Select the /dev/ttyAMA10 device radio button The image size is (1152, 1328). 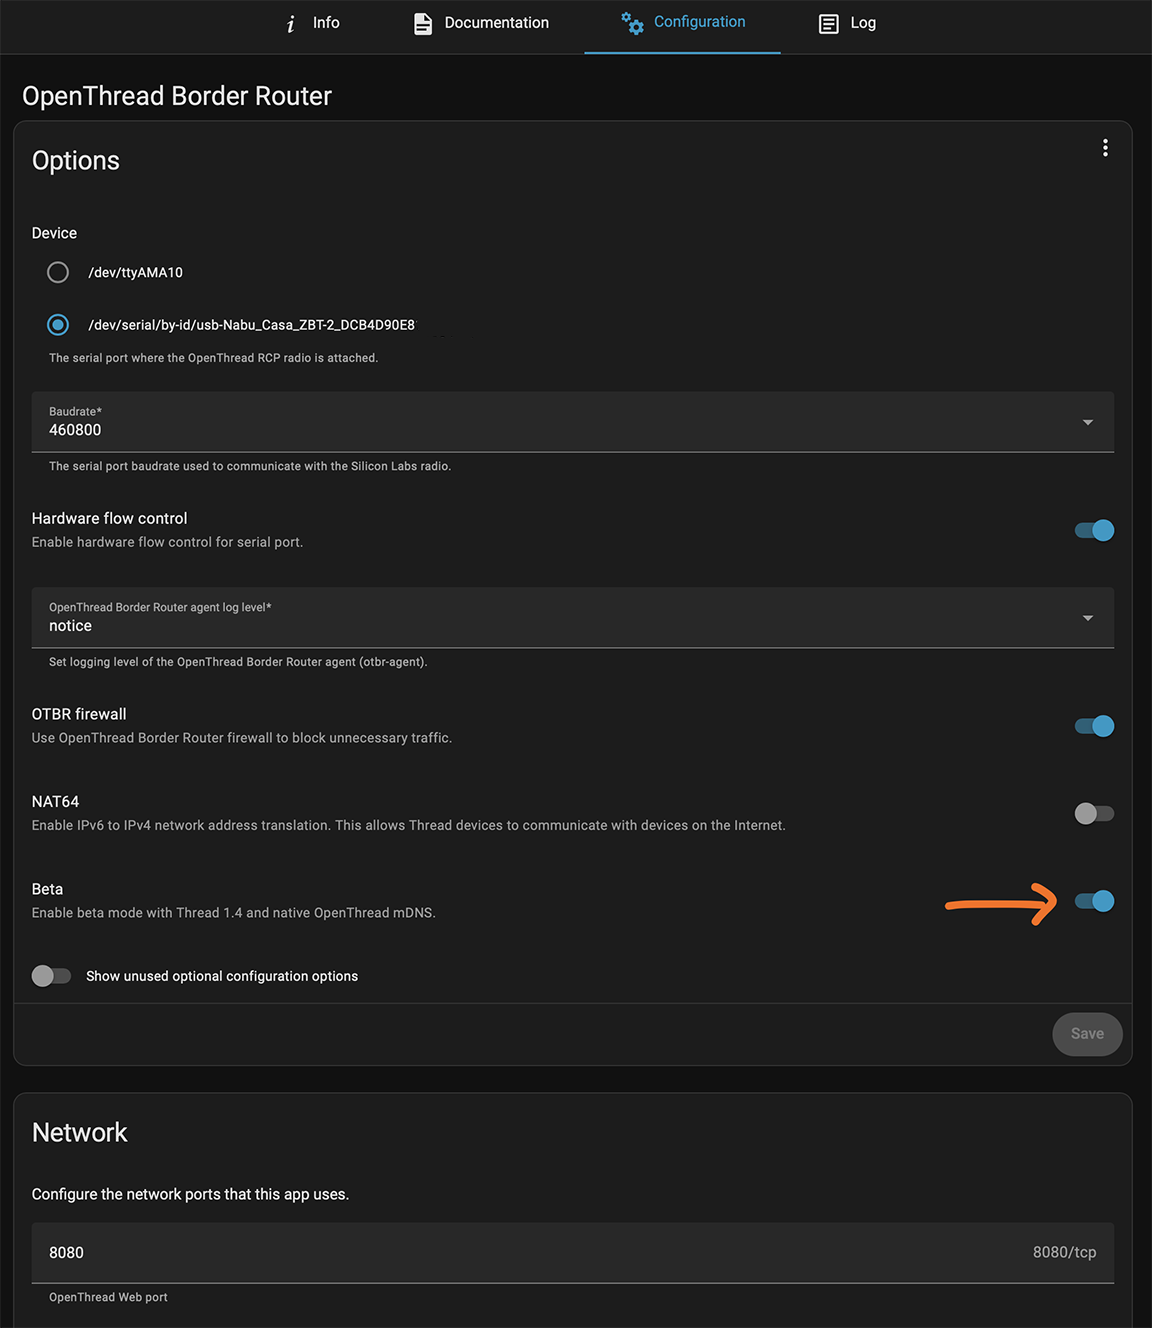point(58,272)
